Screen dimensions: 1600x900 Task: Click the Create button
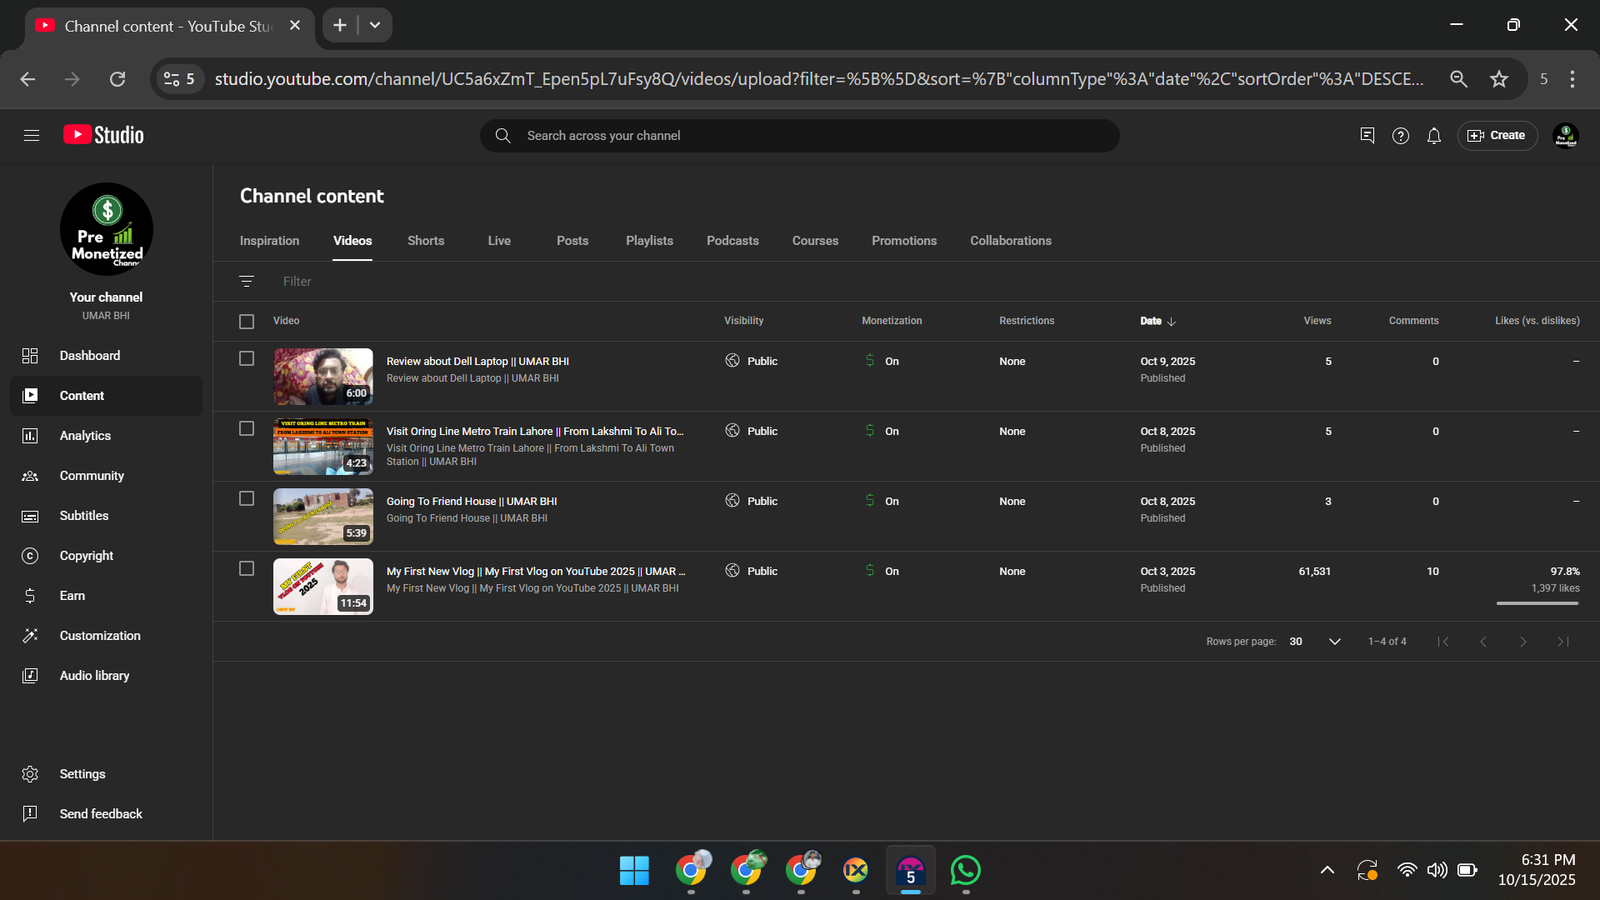[x=1497, y=136]
